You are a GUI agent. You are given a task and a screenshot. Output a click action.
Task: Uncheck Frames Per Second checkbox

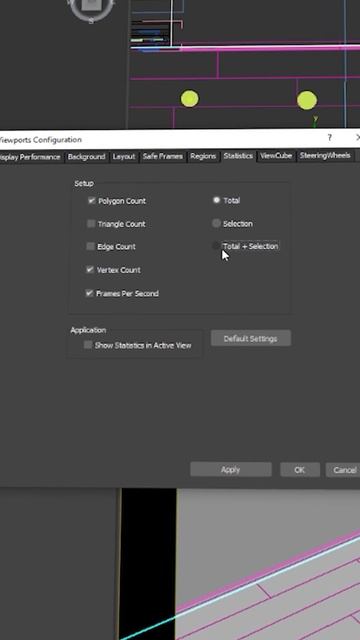[89, 293]
